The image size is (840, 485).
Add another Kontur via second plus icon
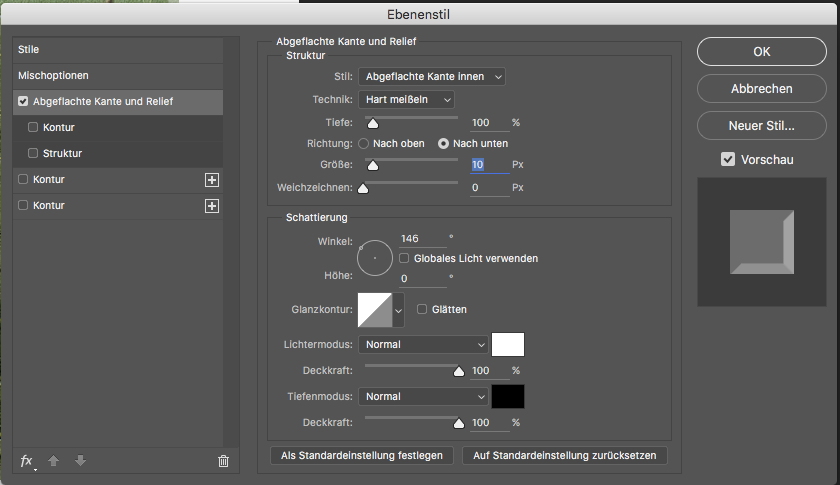(x=212, y=206)
